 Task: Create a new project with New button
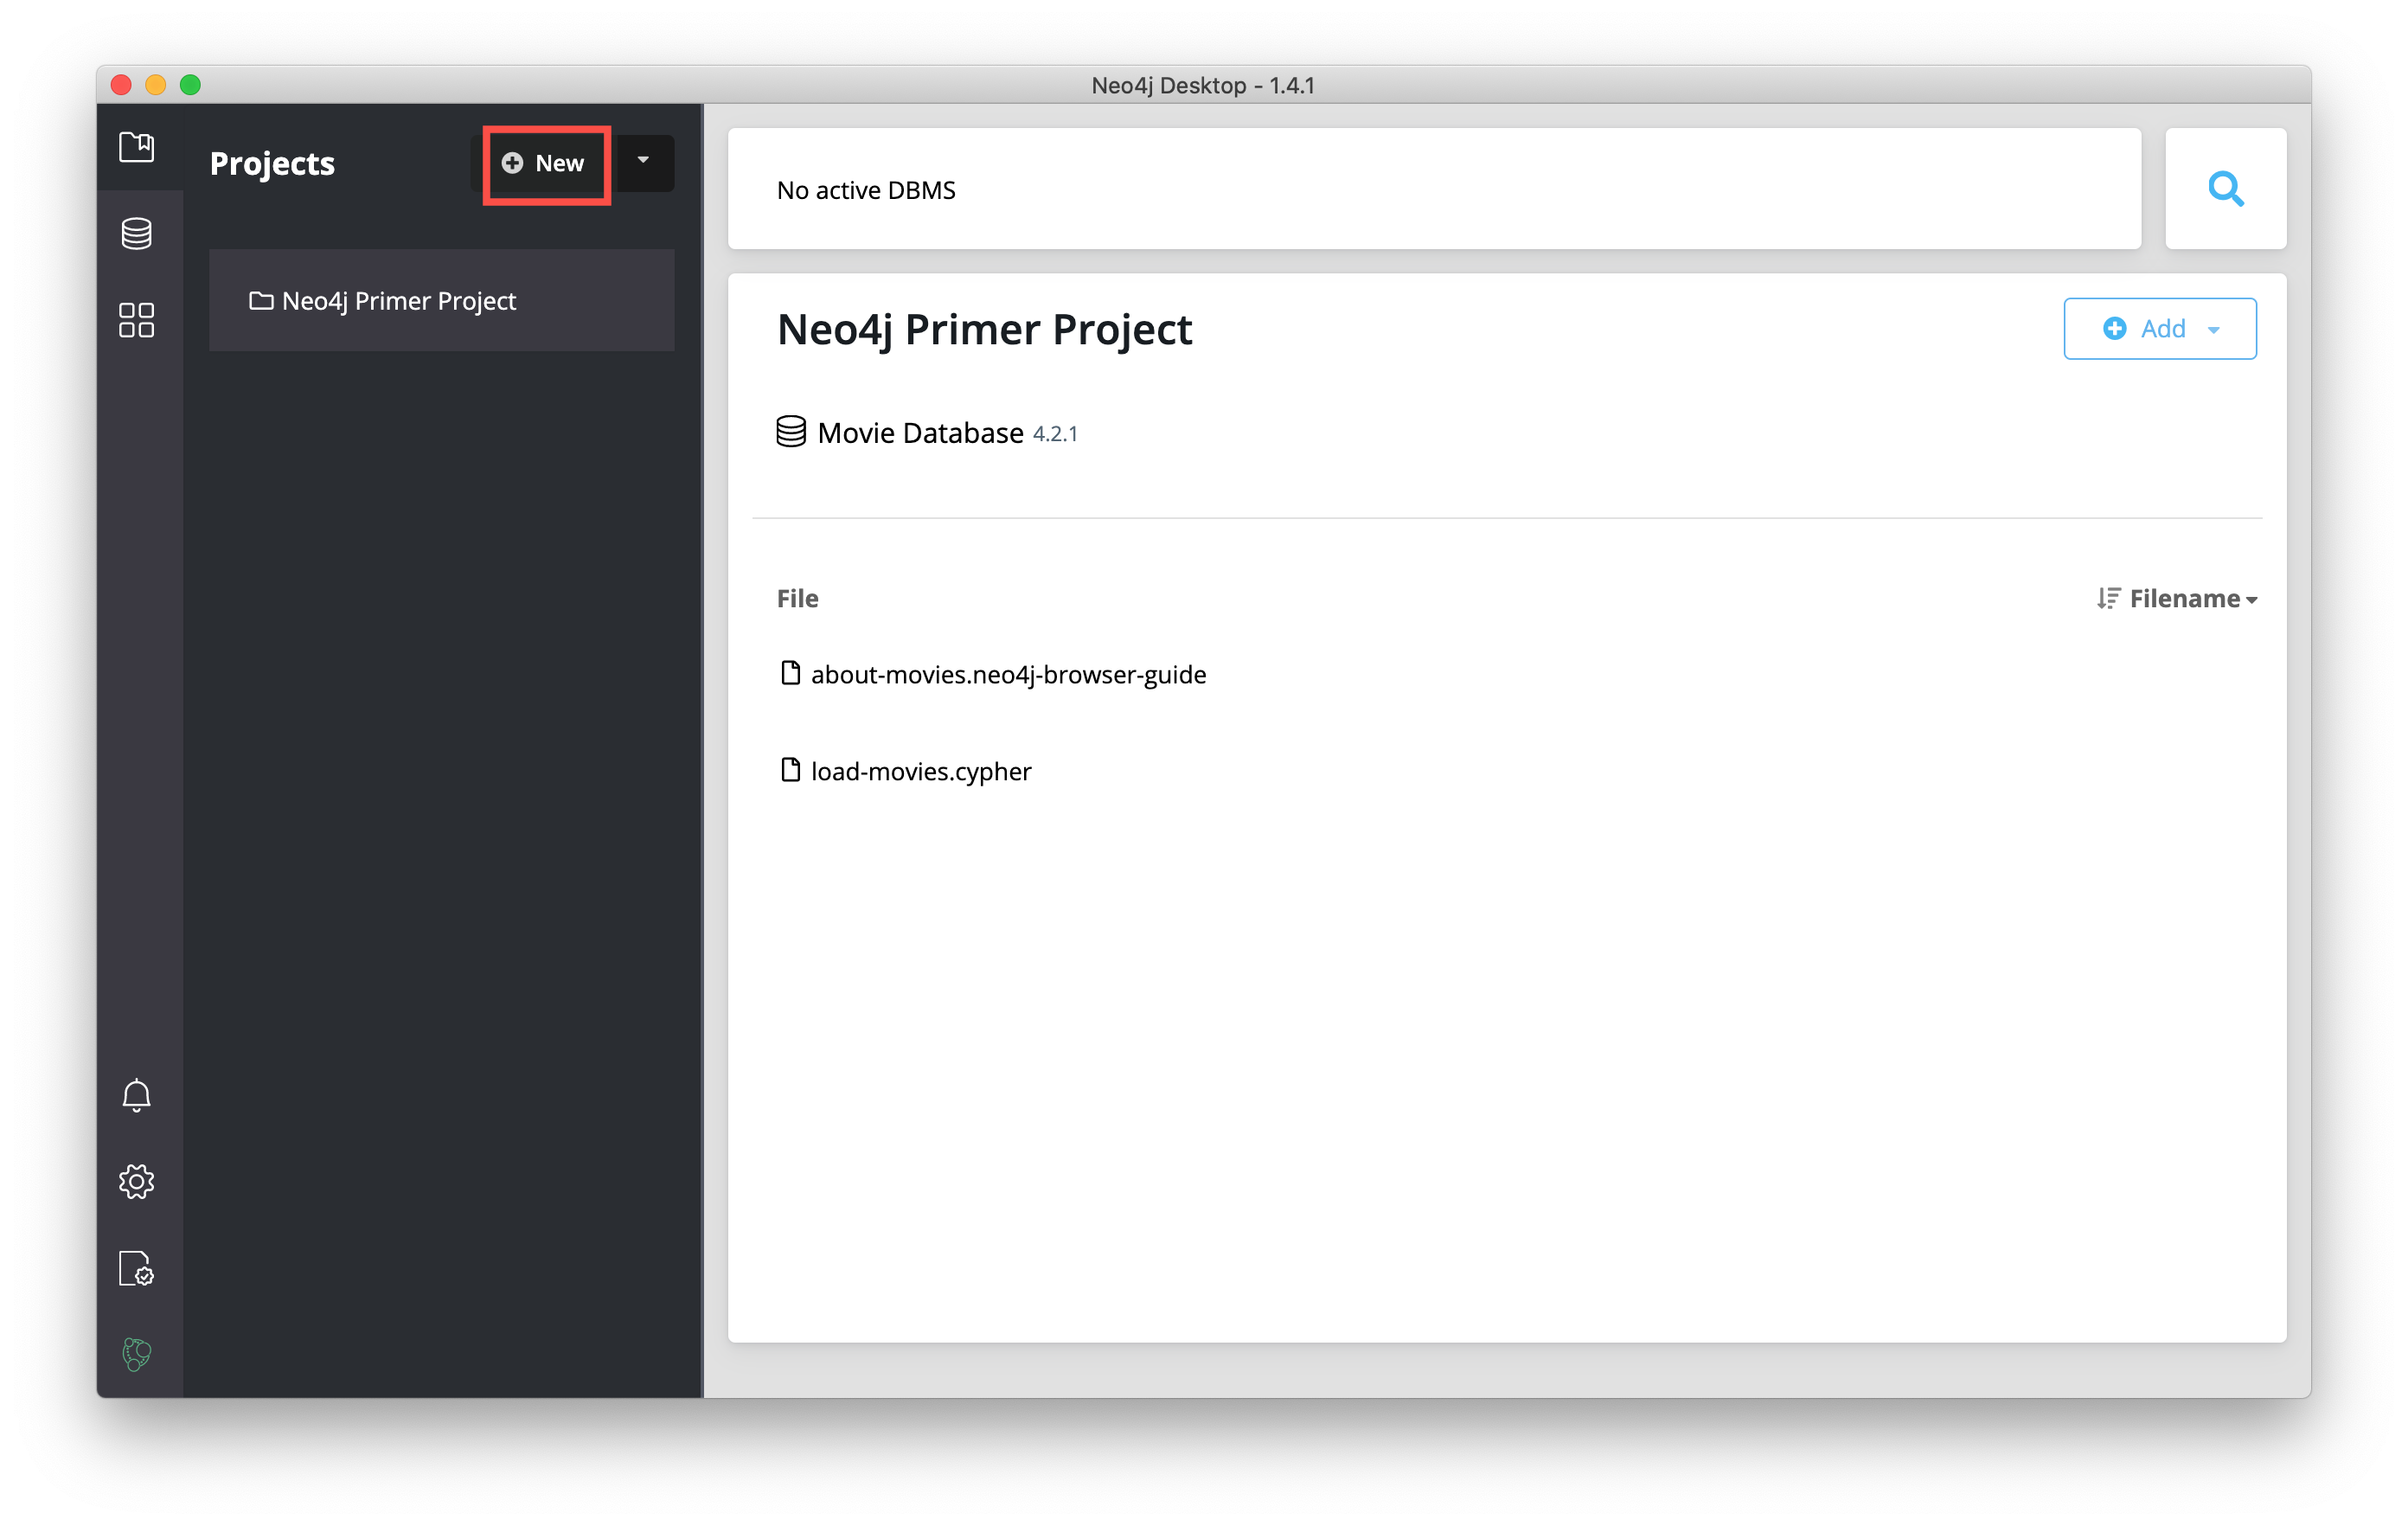click(x=545, y=163)
